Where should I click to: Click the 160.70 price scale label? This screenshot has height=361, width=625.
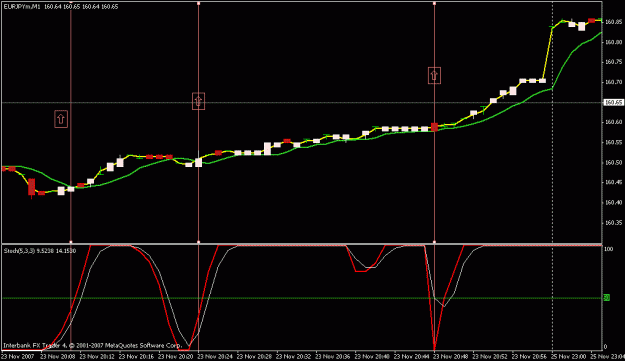(613, 82)
